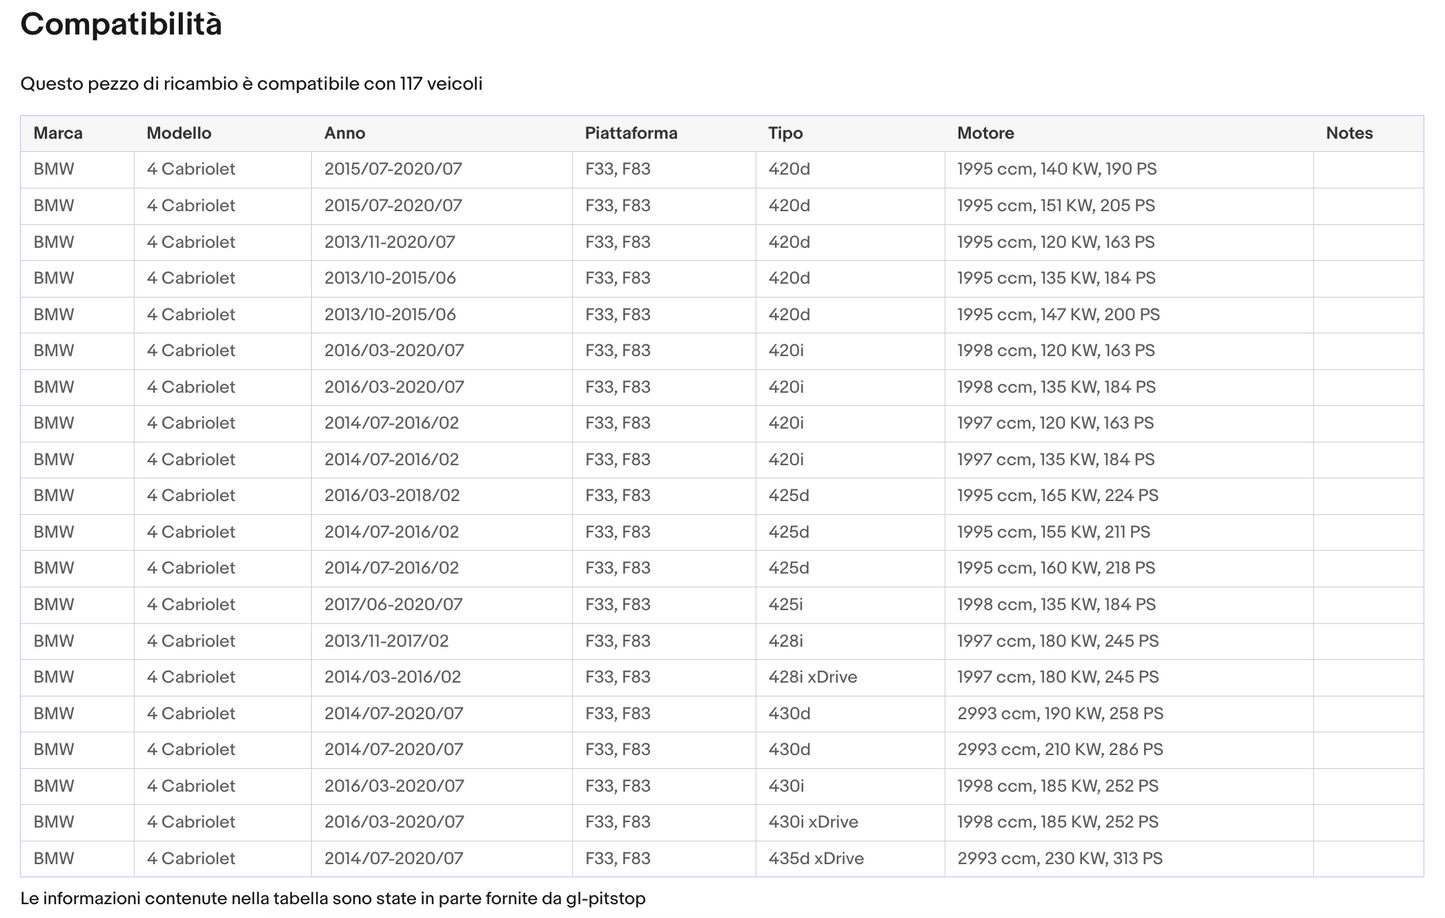The width and height of the screenshot is (1445, 918).
Task: Select the 435d xDrive type cell
Action: [815, 858]
